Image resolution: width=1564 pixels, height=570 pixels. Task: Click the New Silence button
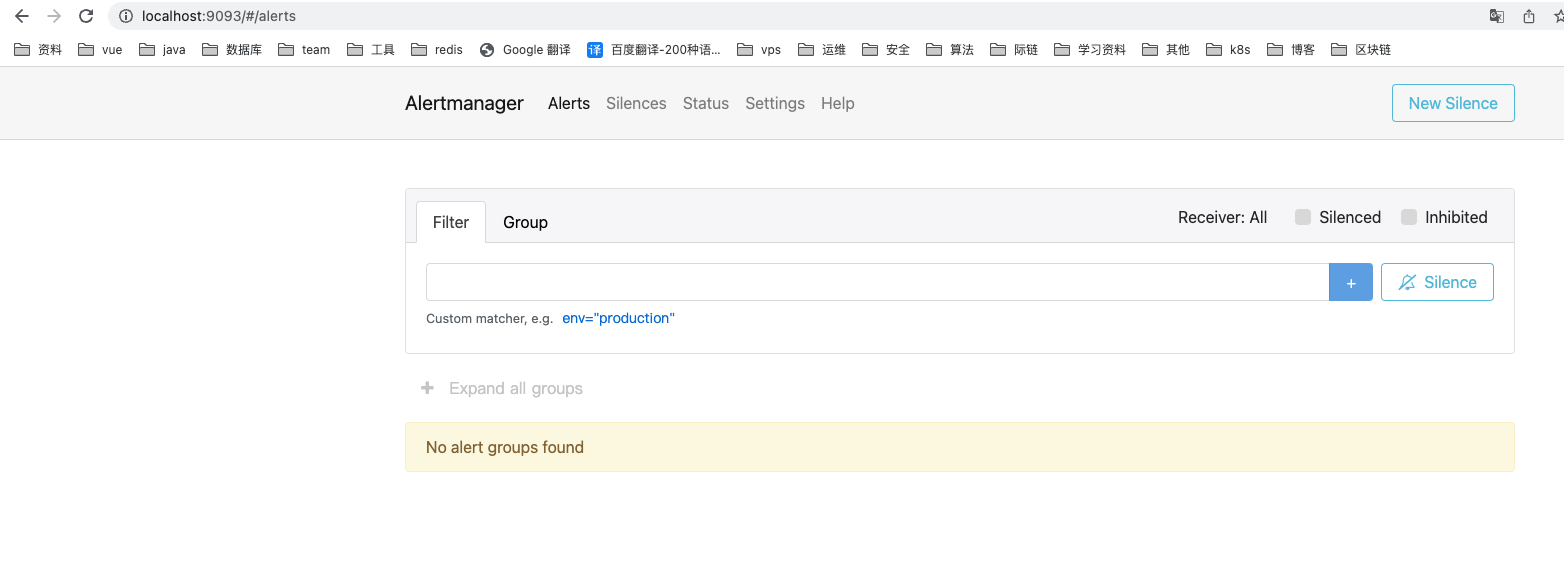click(x=1452, y=103)
